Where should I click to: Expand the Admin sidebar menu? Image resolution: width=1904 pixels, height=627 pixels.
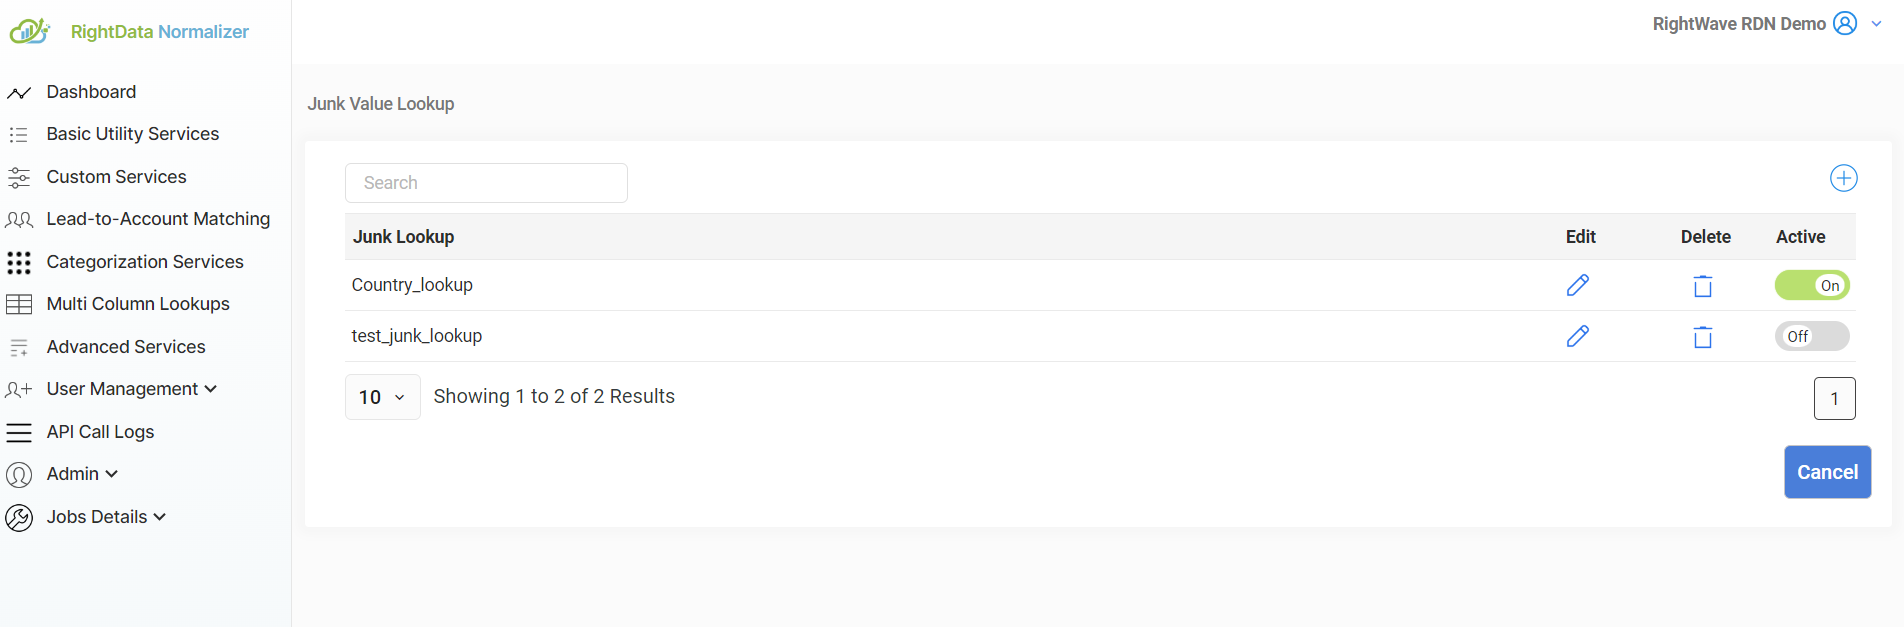[x=82, y=474]
